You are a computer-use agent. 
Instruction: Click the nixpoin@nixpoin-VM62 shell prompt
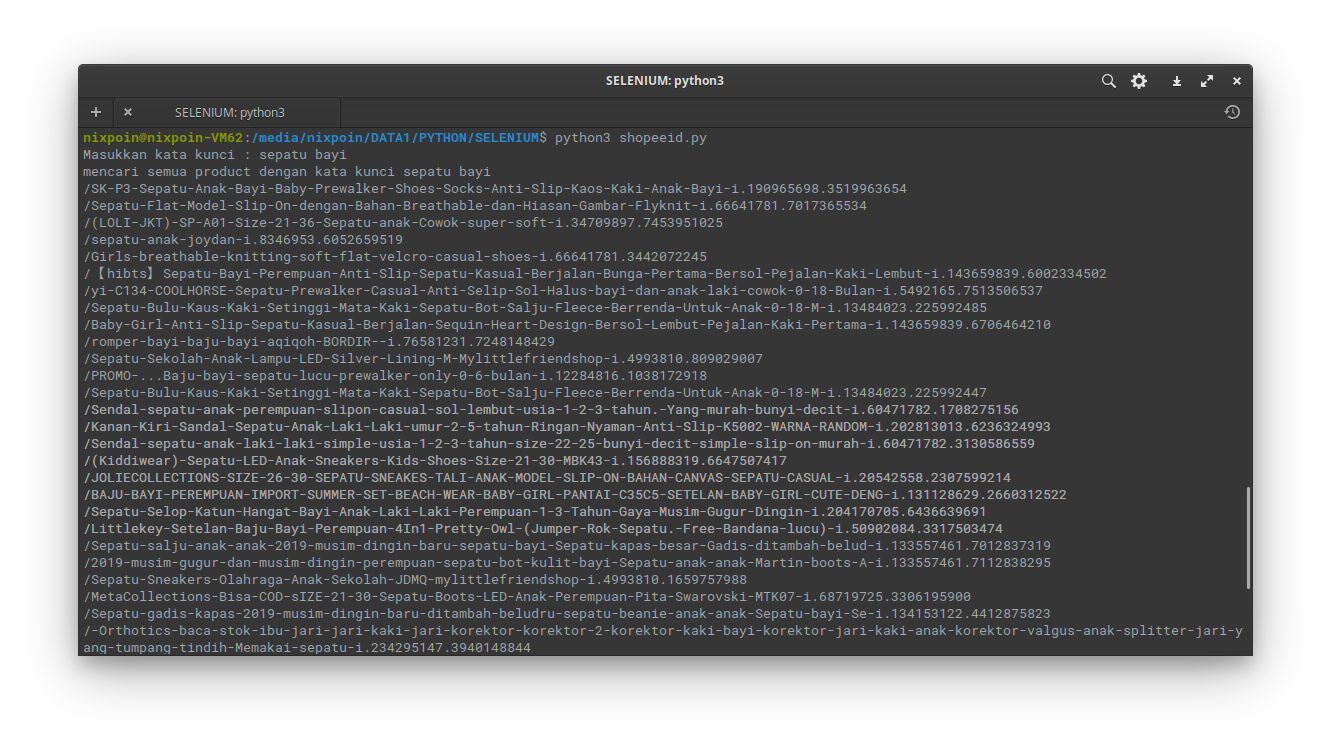coord(163,137)
